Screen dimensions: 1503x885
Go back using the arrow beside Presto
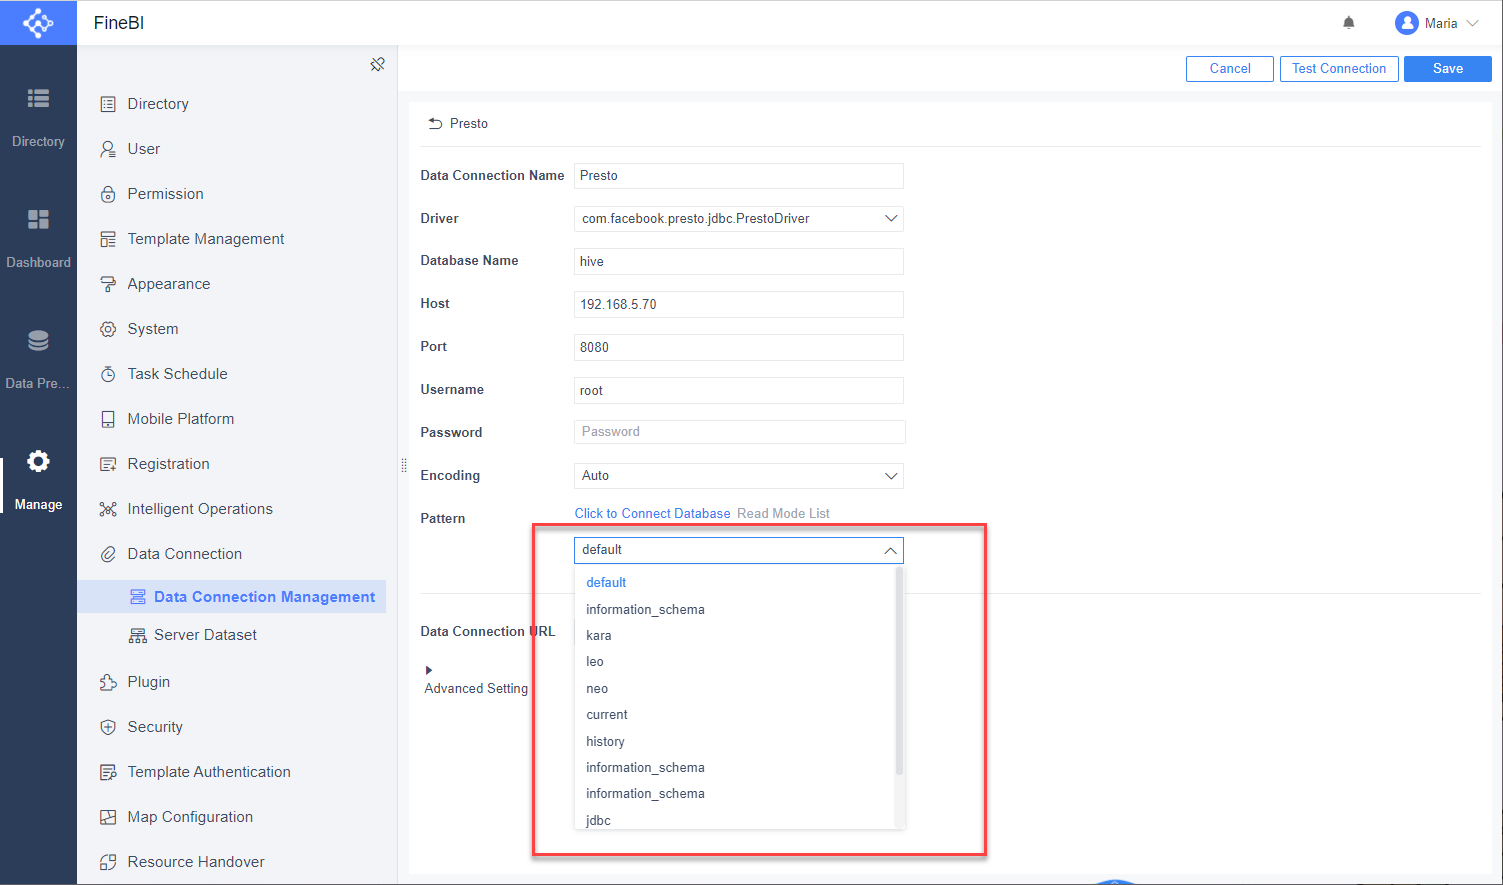[x=435, y=124]
